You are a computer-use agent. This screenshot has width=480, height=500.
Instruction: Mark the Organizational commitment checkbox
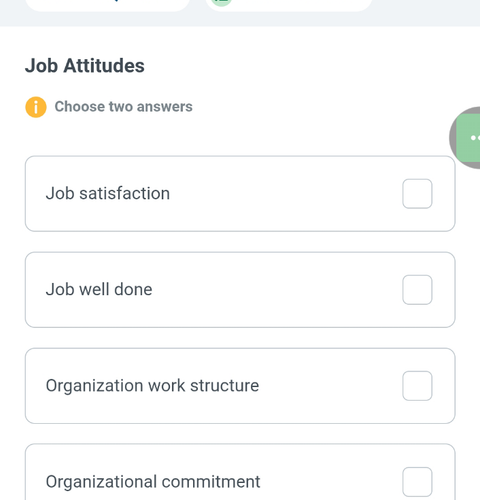click(x=417, y=482)
